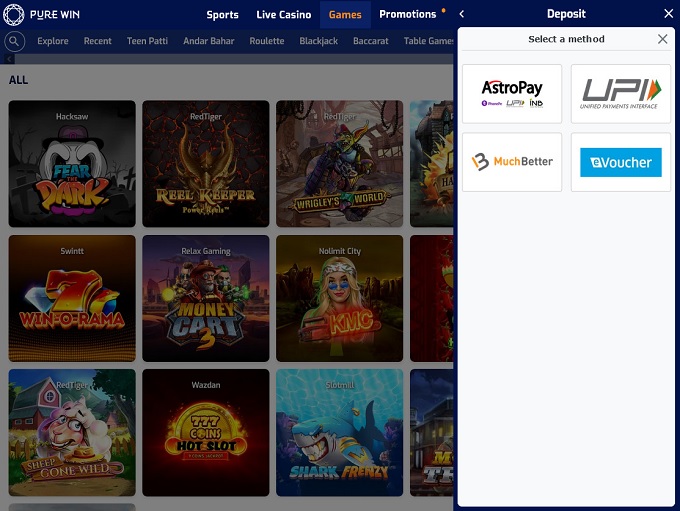Screen dimensions: 680x511
Task: Close the Deposit panel
Action: coord(668,14)
